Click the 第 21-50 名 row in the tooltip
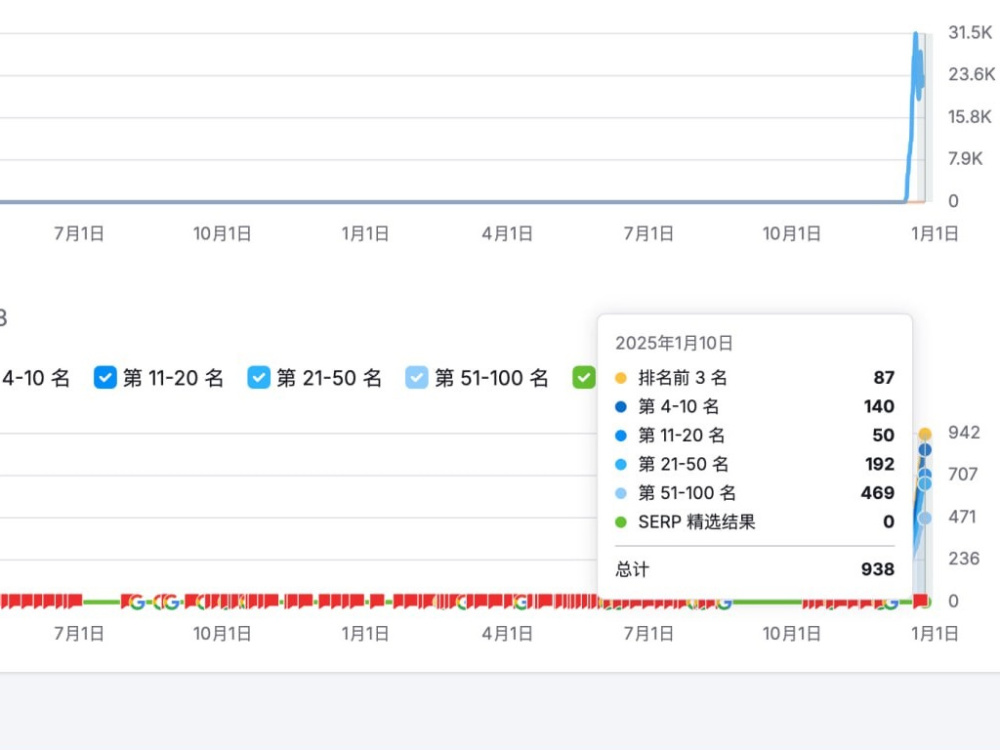Screen dimensions: 1000x750 [754, 464]
